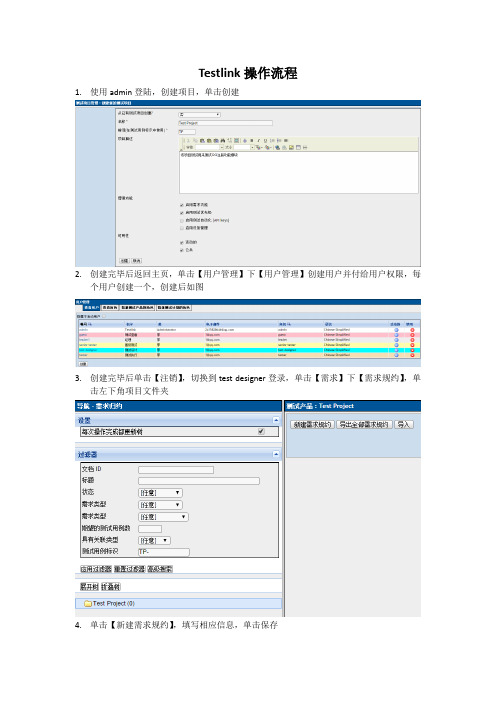
Task: Switch to the 指派测试计划的角色 tab
Action: point(174,308)
